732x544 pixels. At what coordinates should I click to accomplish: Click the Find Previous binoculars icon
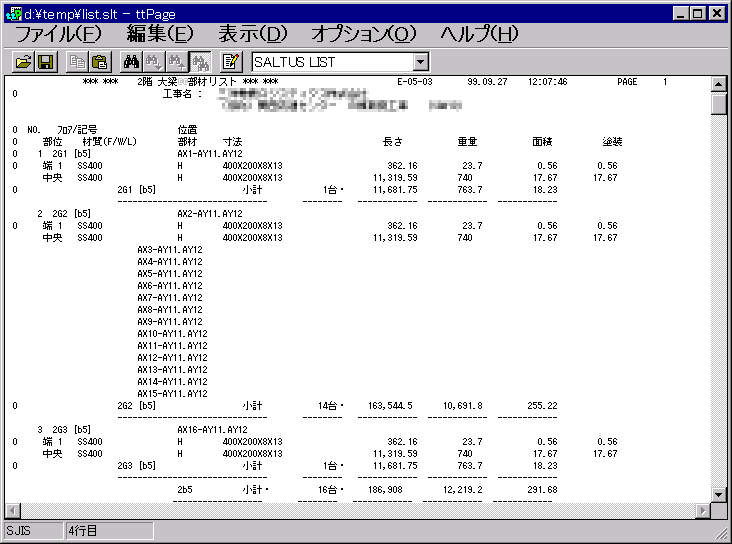click(153, 62)
